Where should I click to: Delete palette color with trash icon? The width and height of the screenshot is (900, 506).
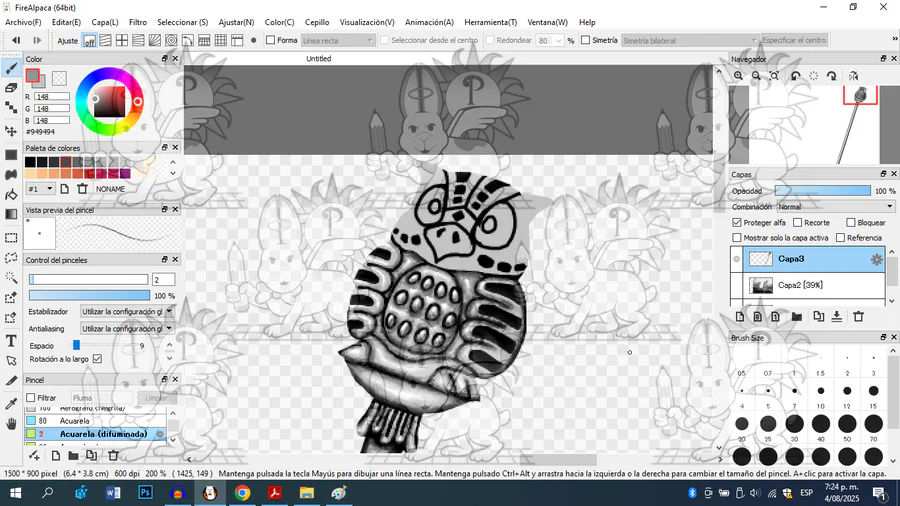[x=83, y=189]
